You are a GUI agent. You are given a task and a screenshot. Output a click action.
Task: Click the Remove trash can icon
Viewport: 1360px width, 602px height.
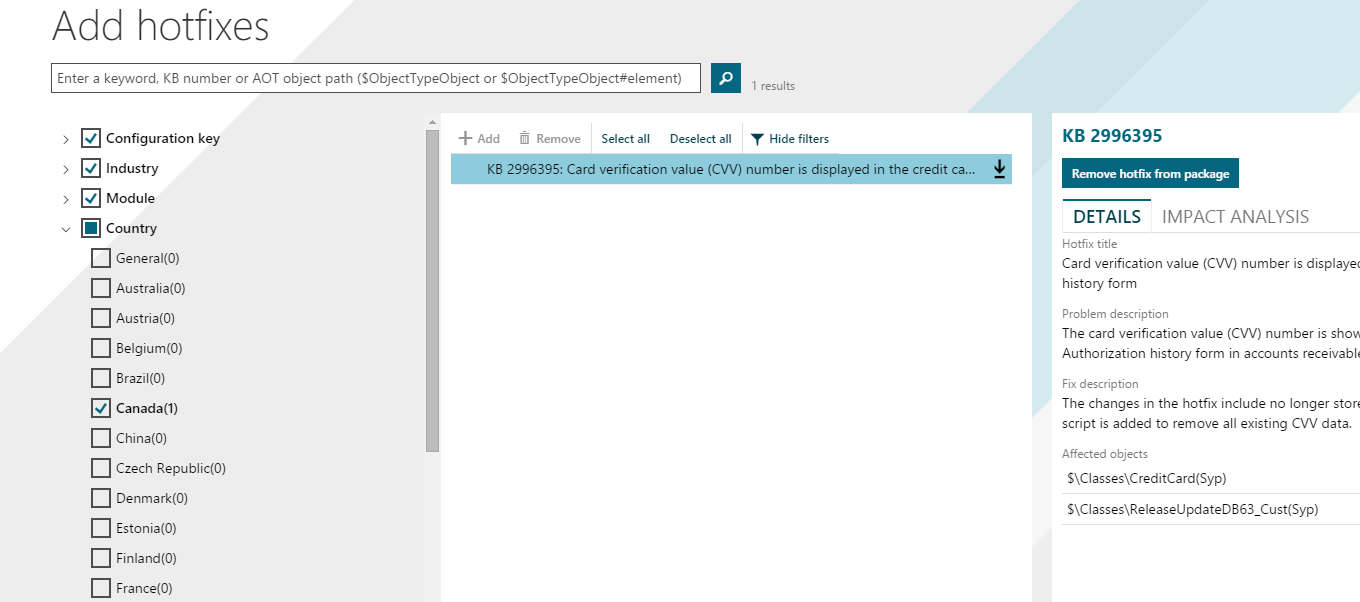click(524, 139)
